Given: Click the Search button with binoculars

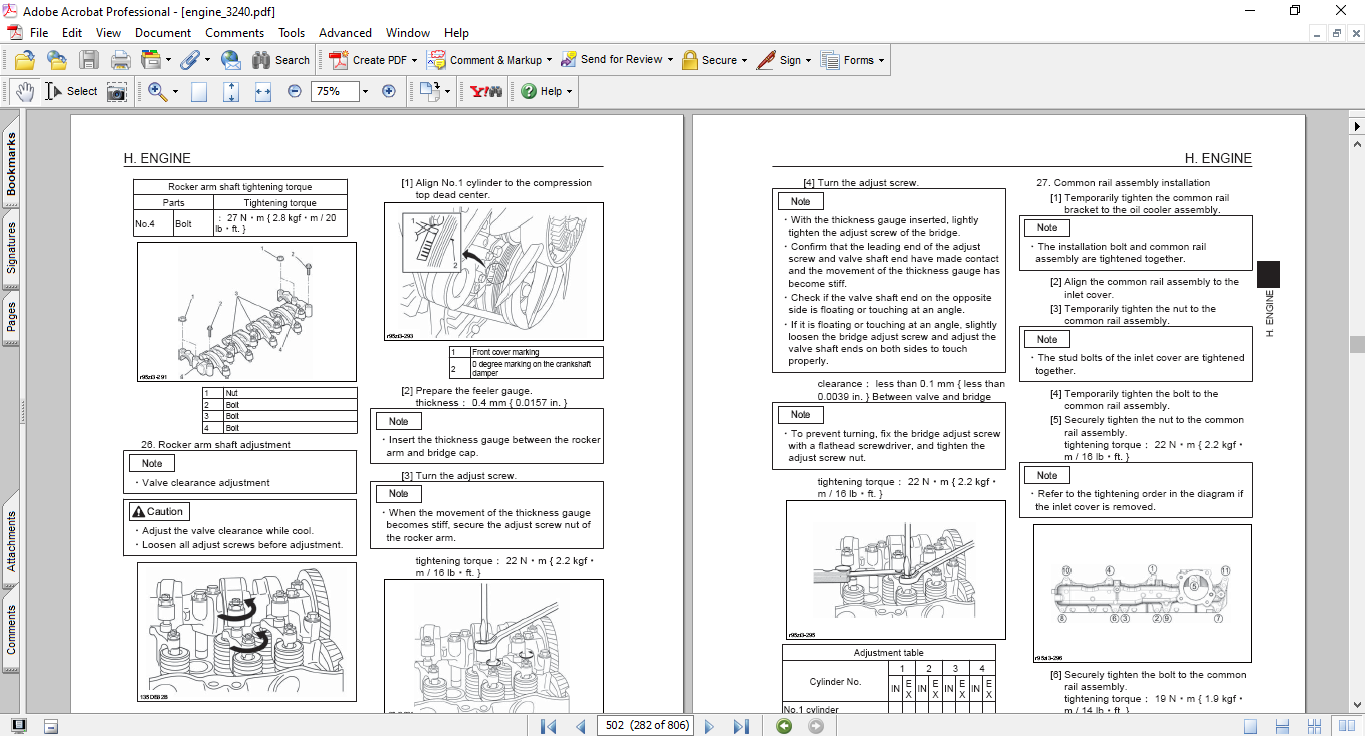Looking at the screenshot, I should (x=281, y=60).
